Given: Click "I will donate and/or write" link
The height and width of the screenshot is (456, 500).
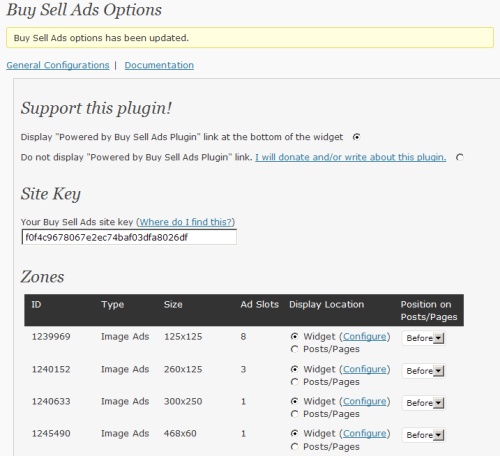Looking at the screenshot, I should (x=351, y=157).
